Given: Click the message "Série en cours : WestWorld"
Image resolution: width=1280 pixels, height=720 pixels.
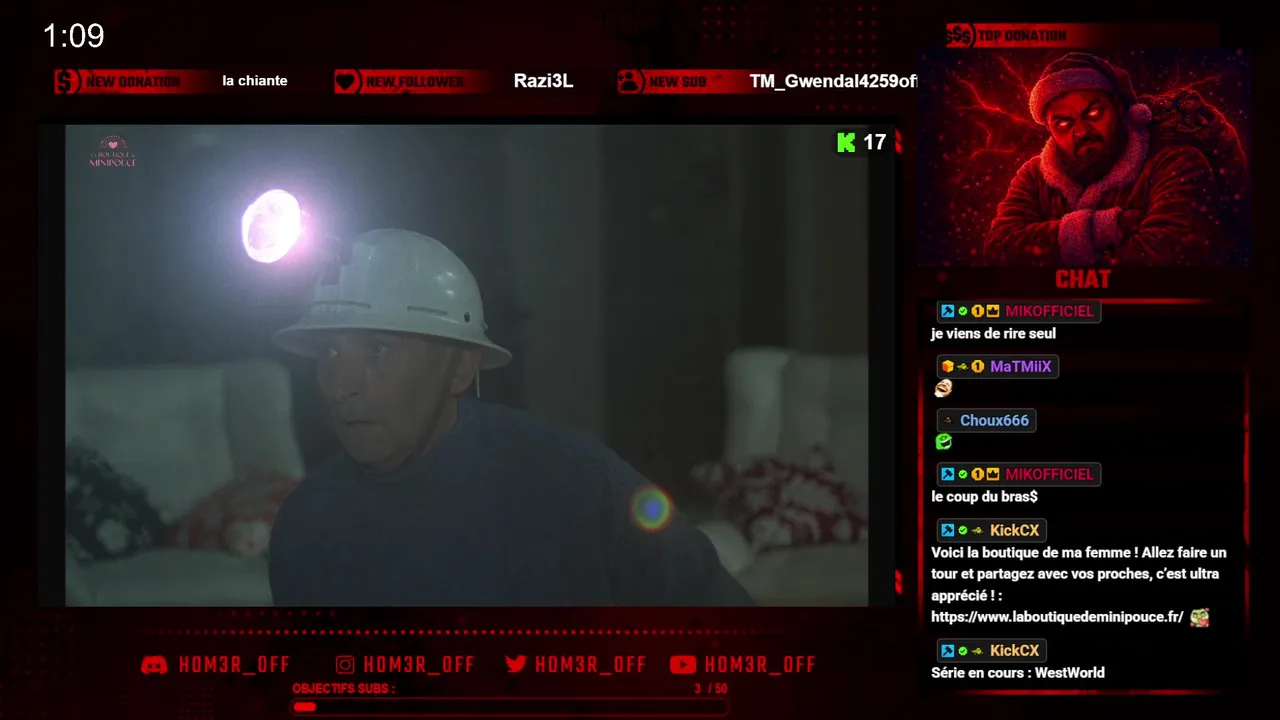Looking at the screenshot, I should (x=1018, y=673).
